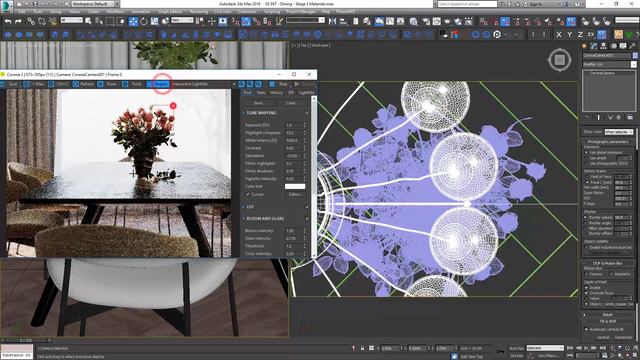Click the Contrast spinner arrows
Viewport: 640px width, 360px height.
click(x=304, y=148)
